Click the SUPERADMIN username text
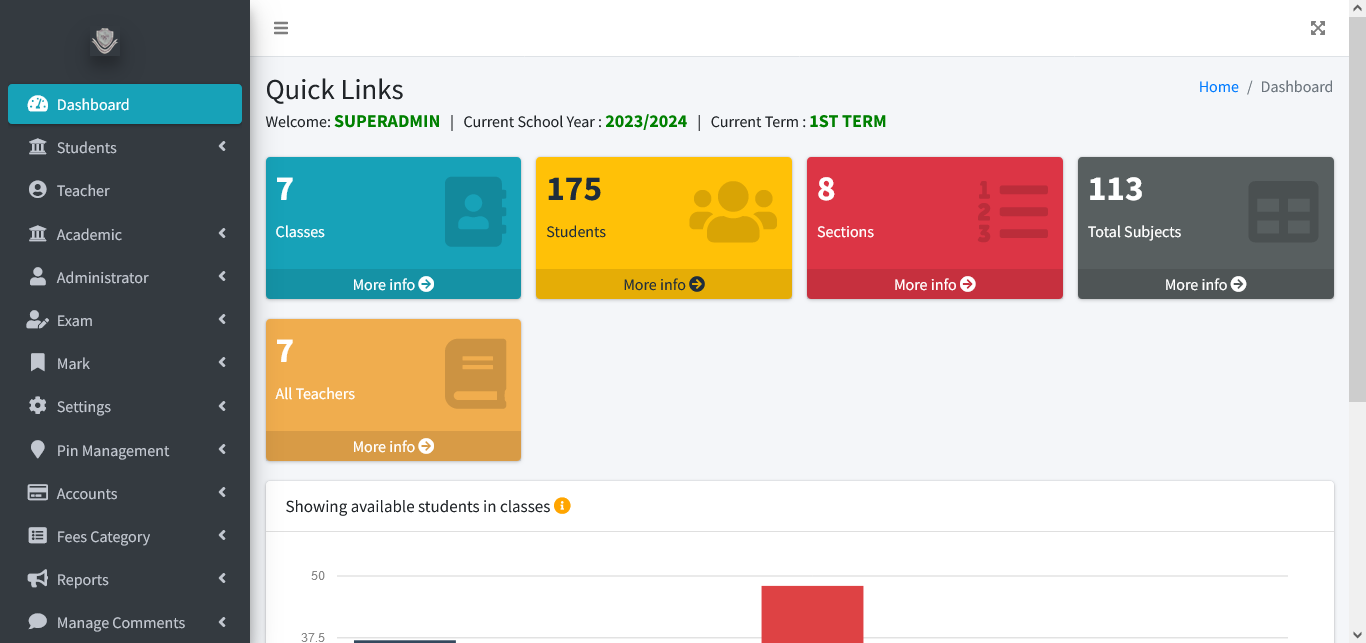 (x=387, y=121)
